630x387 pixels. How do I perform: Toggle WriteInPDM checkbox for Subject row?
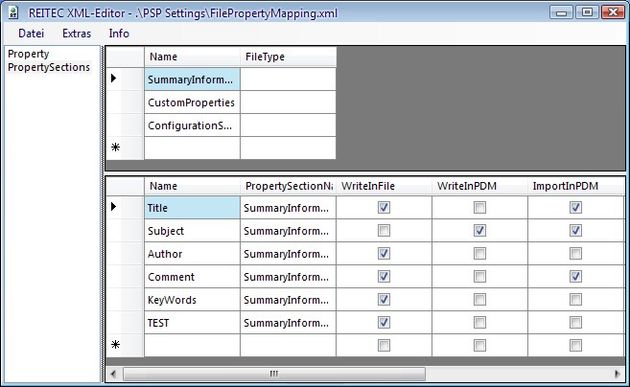pos(479,230)
